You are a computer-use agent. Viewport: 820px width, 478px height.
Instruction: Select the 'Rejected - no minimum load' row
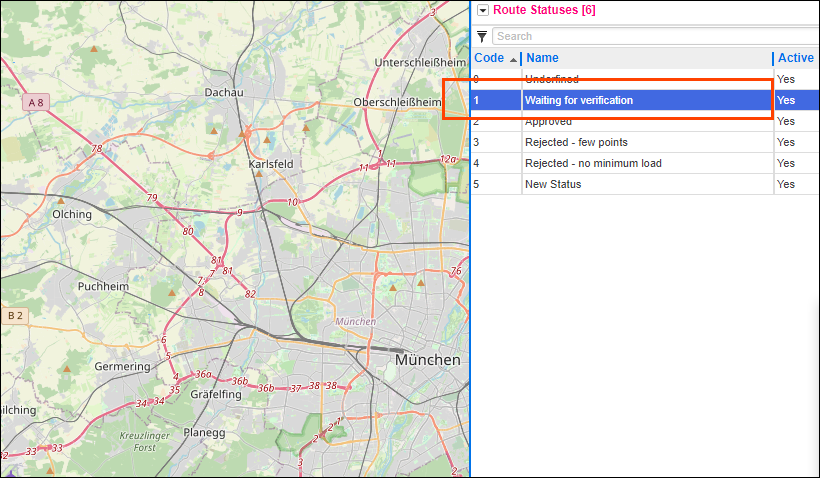pyautogui.click(x=644, y=163)
